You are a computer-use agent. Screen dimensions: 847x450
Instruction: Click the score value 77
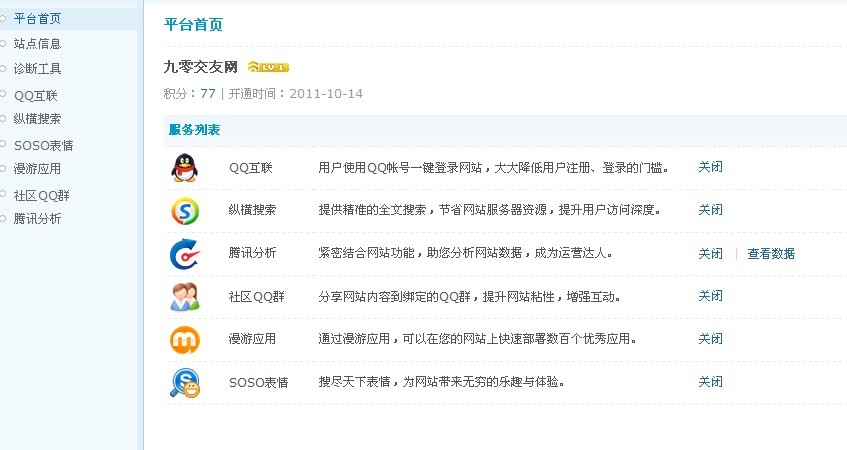pos(208,93)
